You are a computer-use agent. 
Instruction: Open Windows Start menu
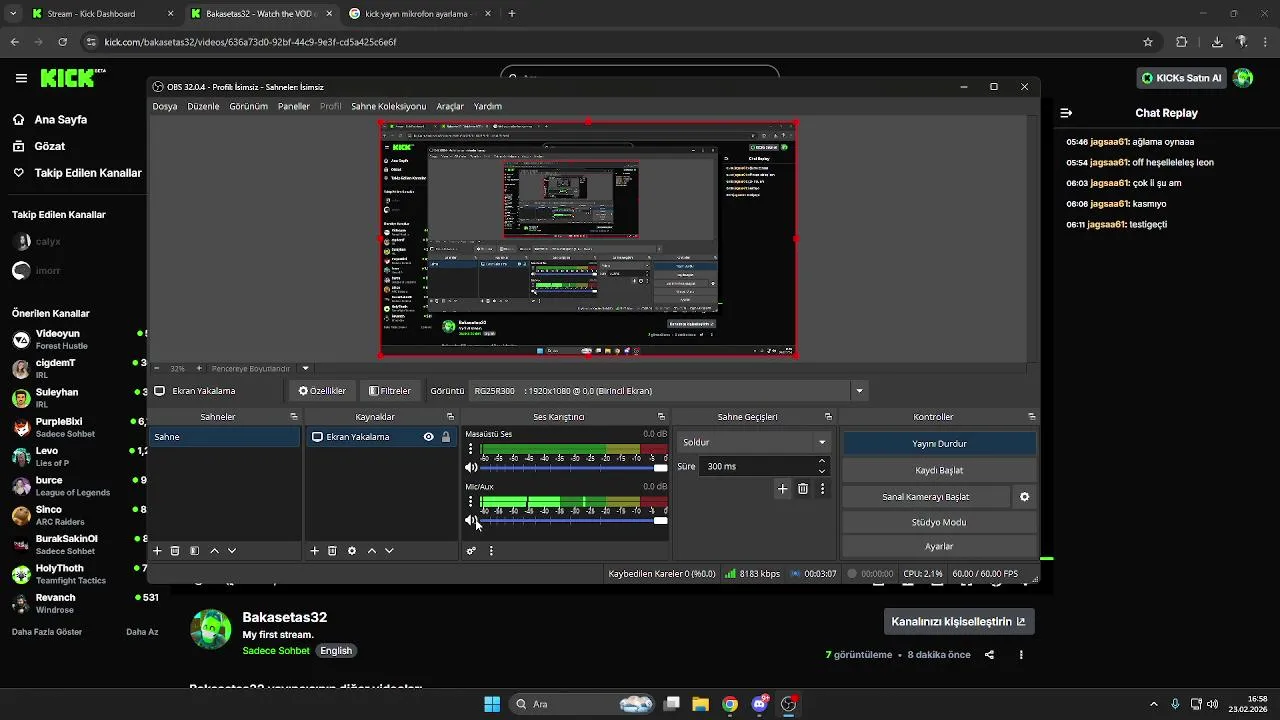(x=492, y=704)
